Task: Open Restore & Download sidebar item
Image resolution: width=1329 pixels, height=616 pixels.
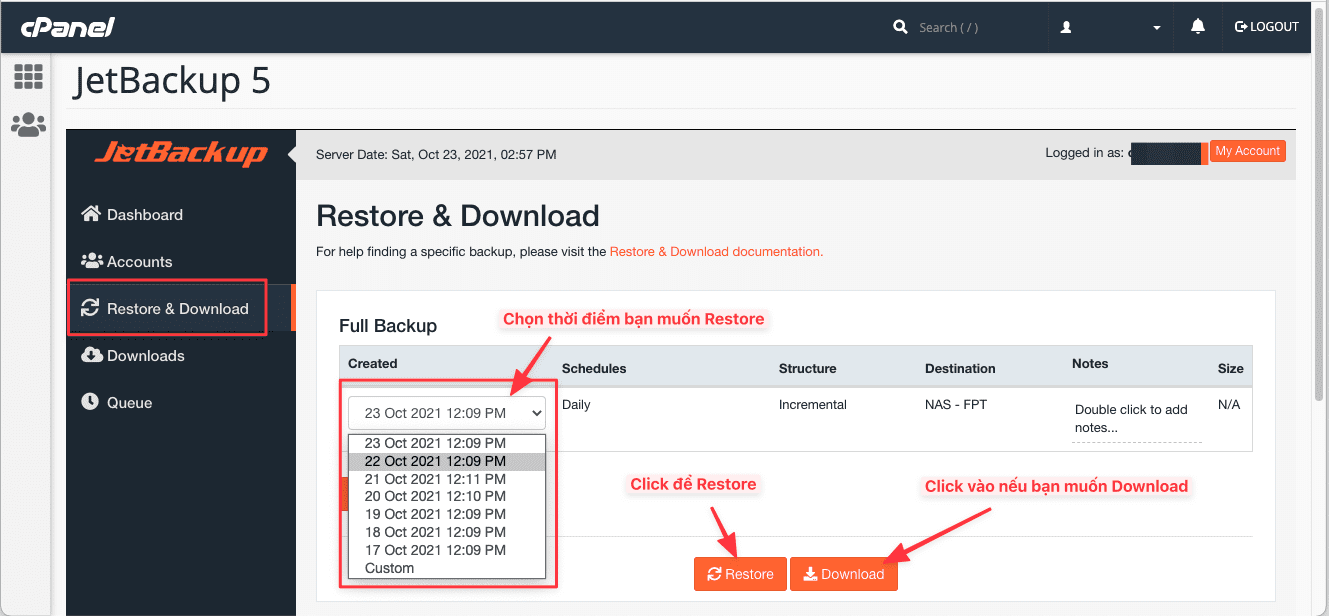Action: pyautogui.click(x=177, y=309)
